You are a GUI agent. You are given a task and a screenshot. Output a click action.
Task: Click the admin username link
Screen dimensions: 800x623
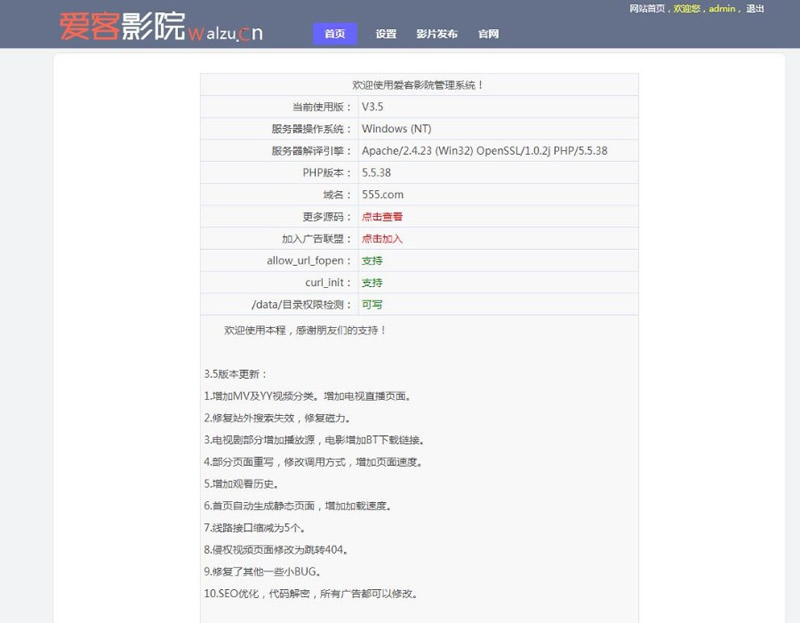pos(722,9)
